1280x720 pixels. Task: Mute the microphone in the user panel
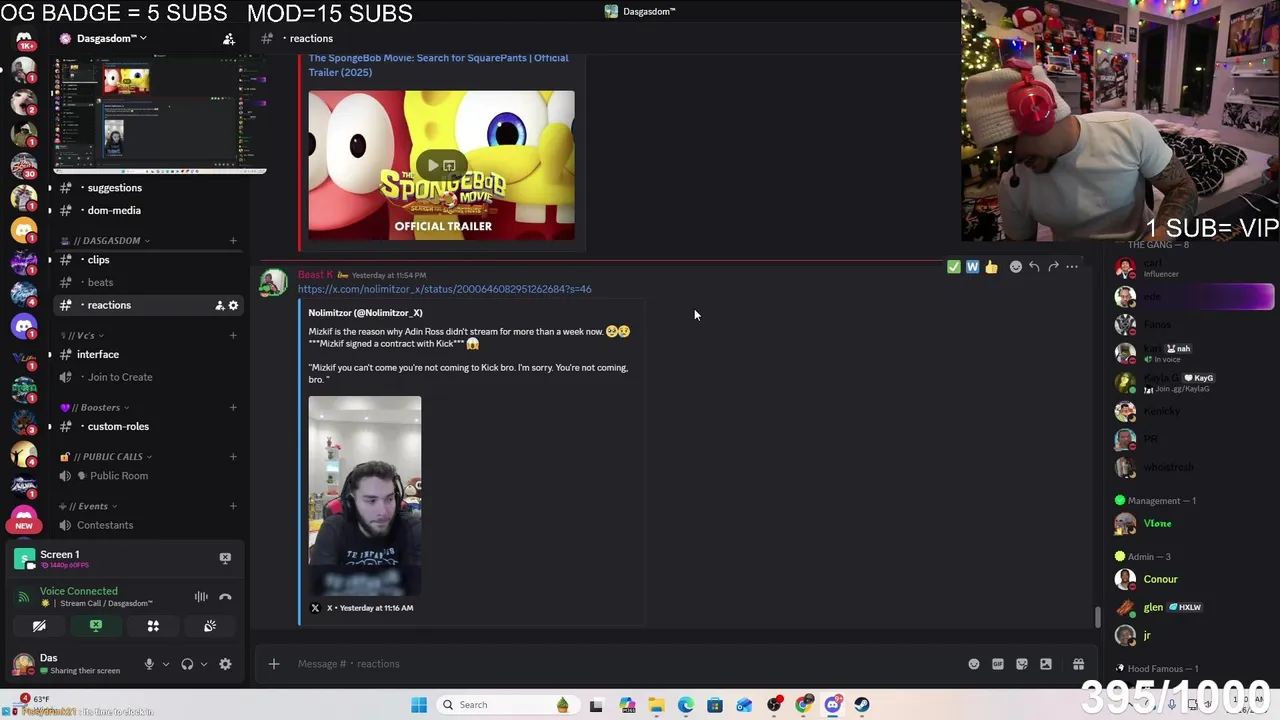click(149, 664)
